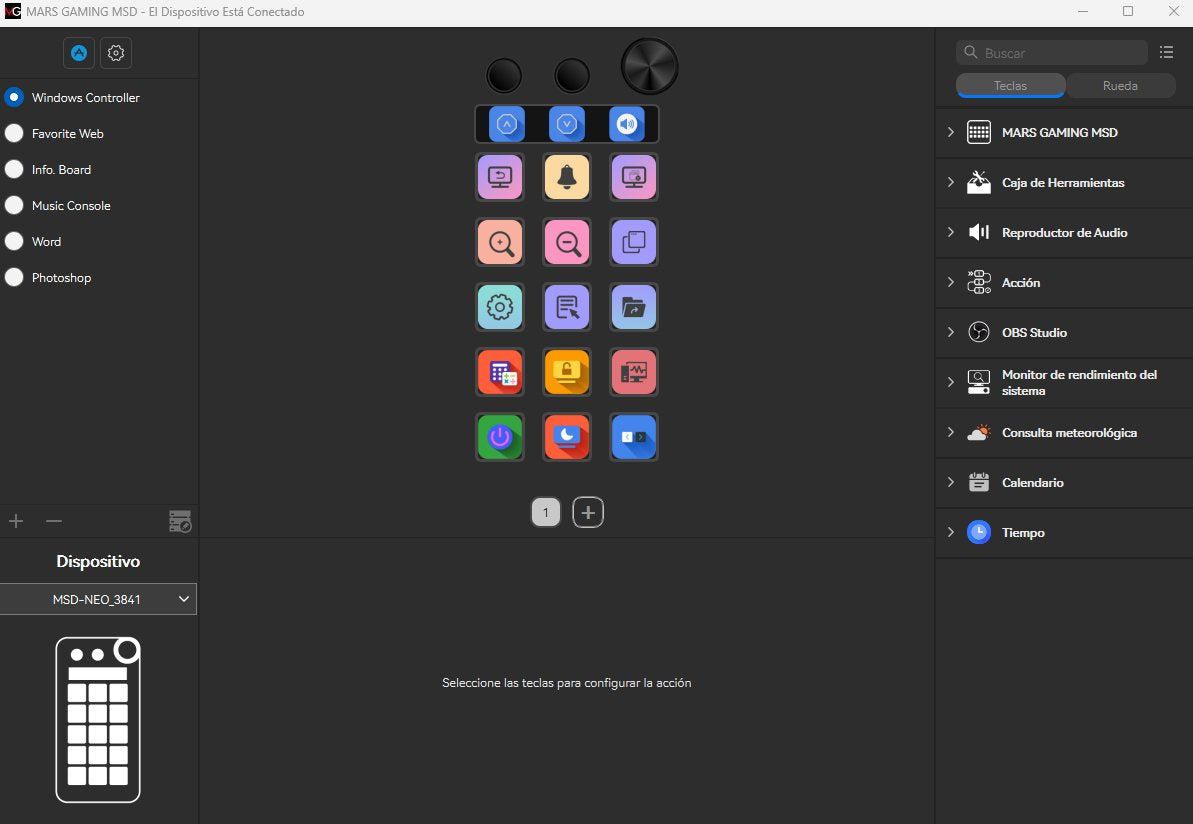
Task: Expand the OBS Studio category
Action: pyautogui.click(x=1034, y=333)
